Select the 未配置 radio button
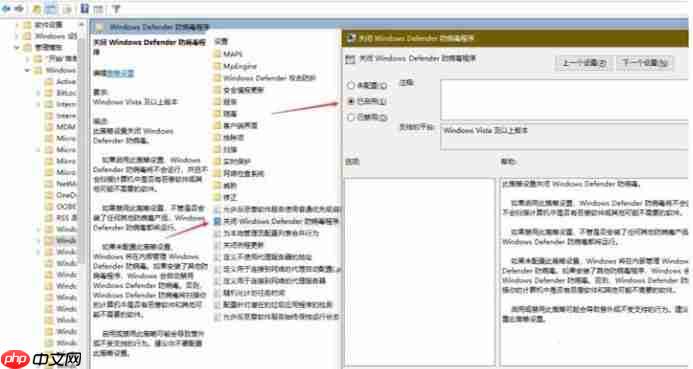 click(x=351, y=85)
